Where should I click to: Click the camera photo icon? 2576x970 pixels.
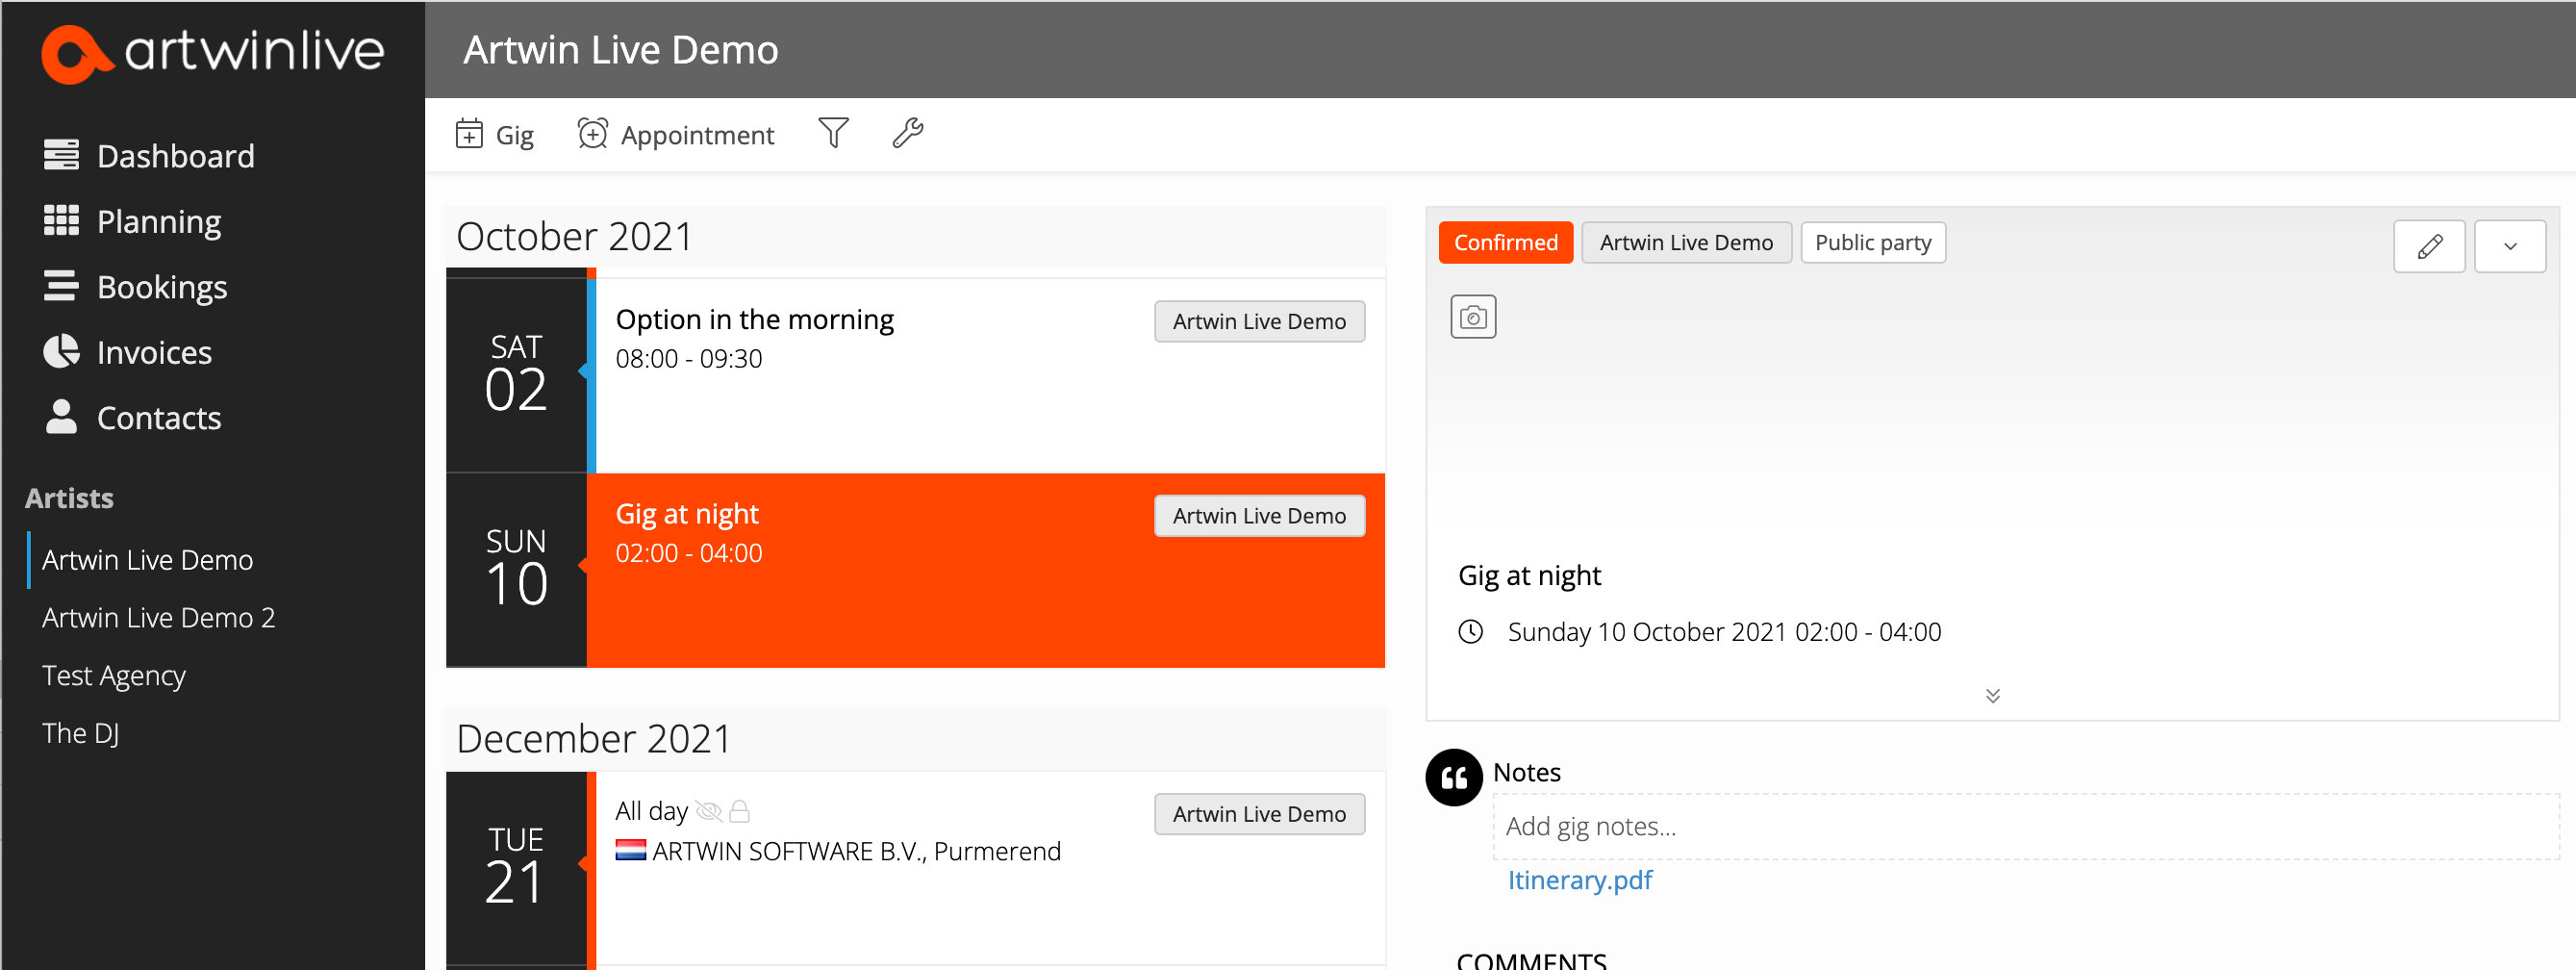click(x=1472, y=317)
